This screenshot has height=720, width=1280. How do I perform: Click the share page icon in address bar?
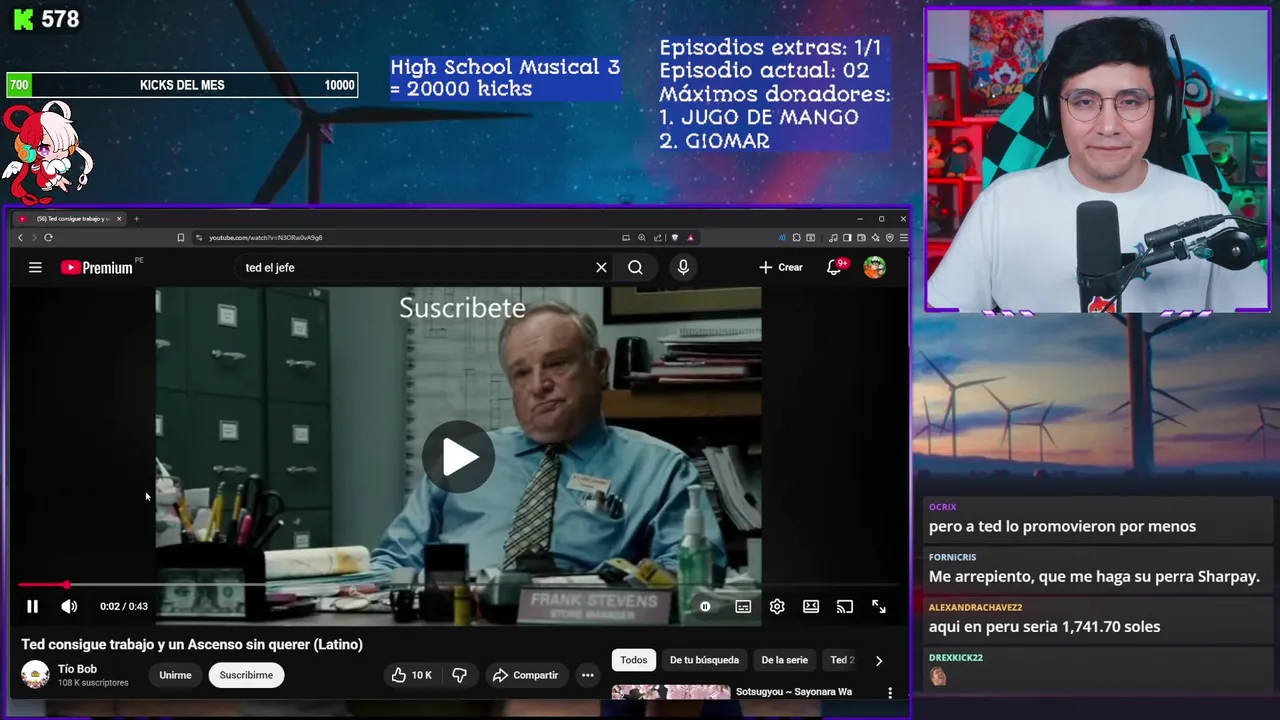tap(658, 237)
